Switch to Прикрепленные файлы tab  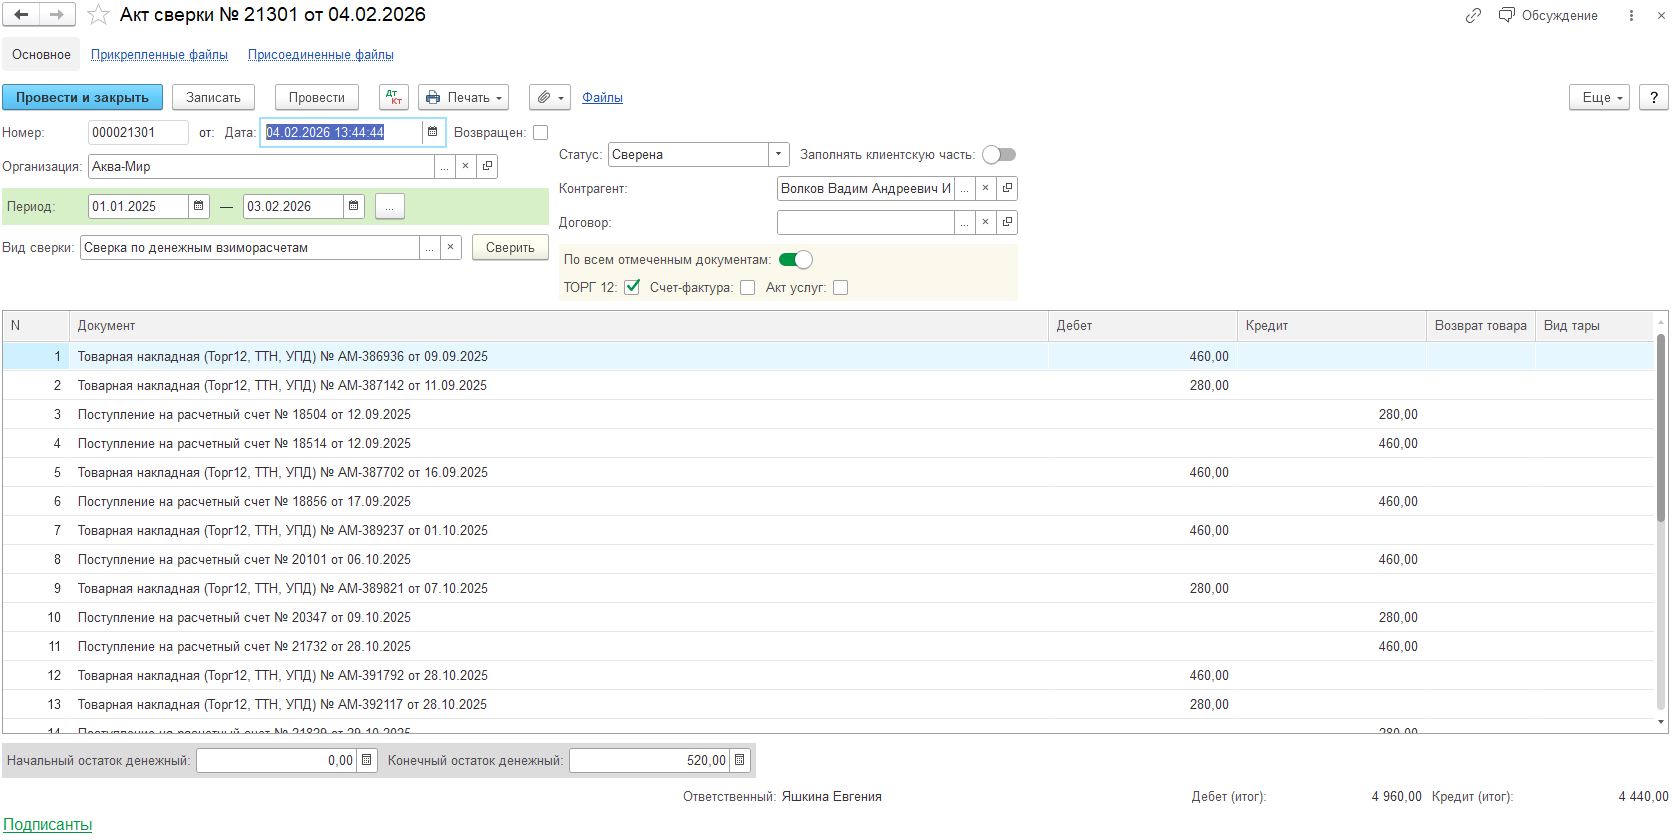coord(159,55)
